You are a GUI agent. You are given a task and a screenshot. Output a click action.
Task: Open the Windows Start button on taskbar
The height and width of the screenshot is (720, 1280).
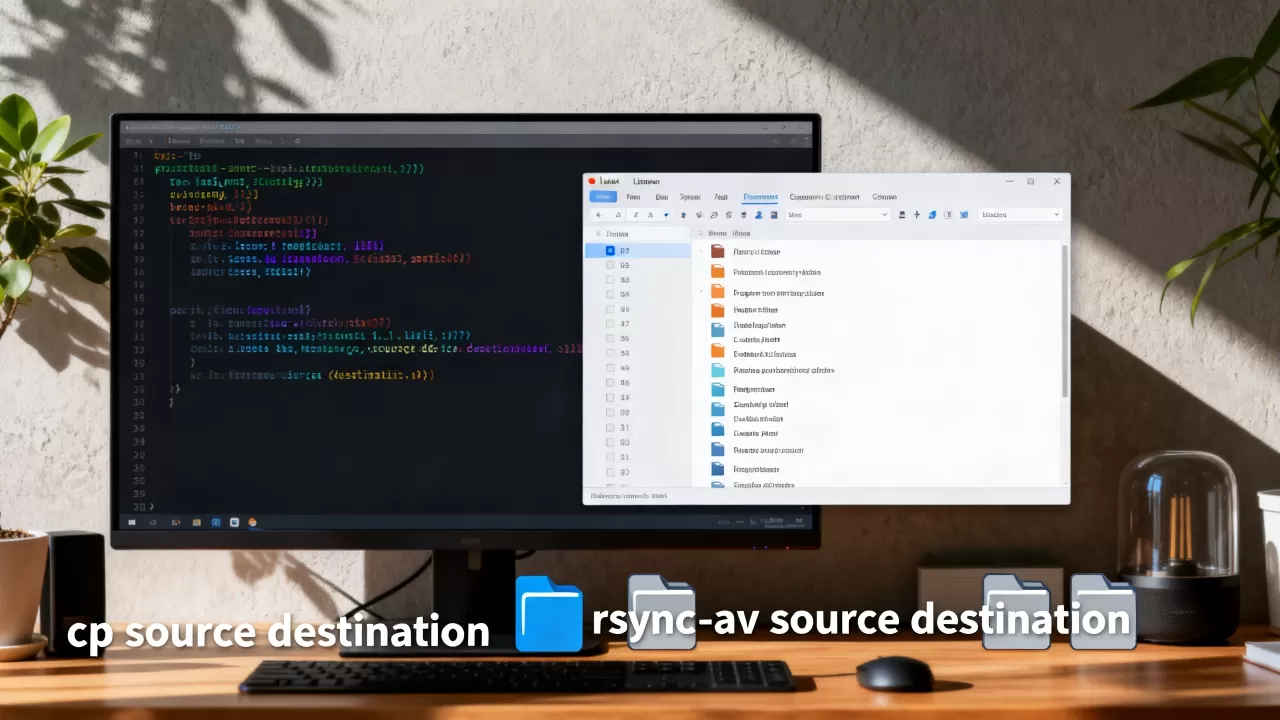[x=132, y=522]
